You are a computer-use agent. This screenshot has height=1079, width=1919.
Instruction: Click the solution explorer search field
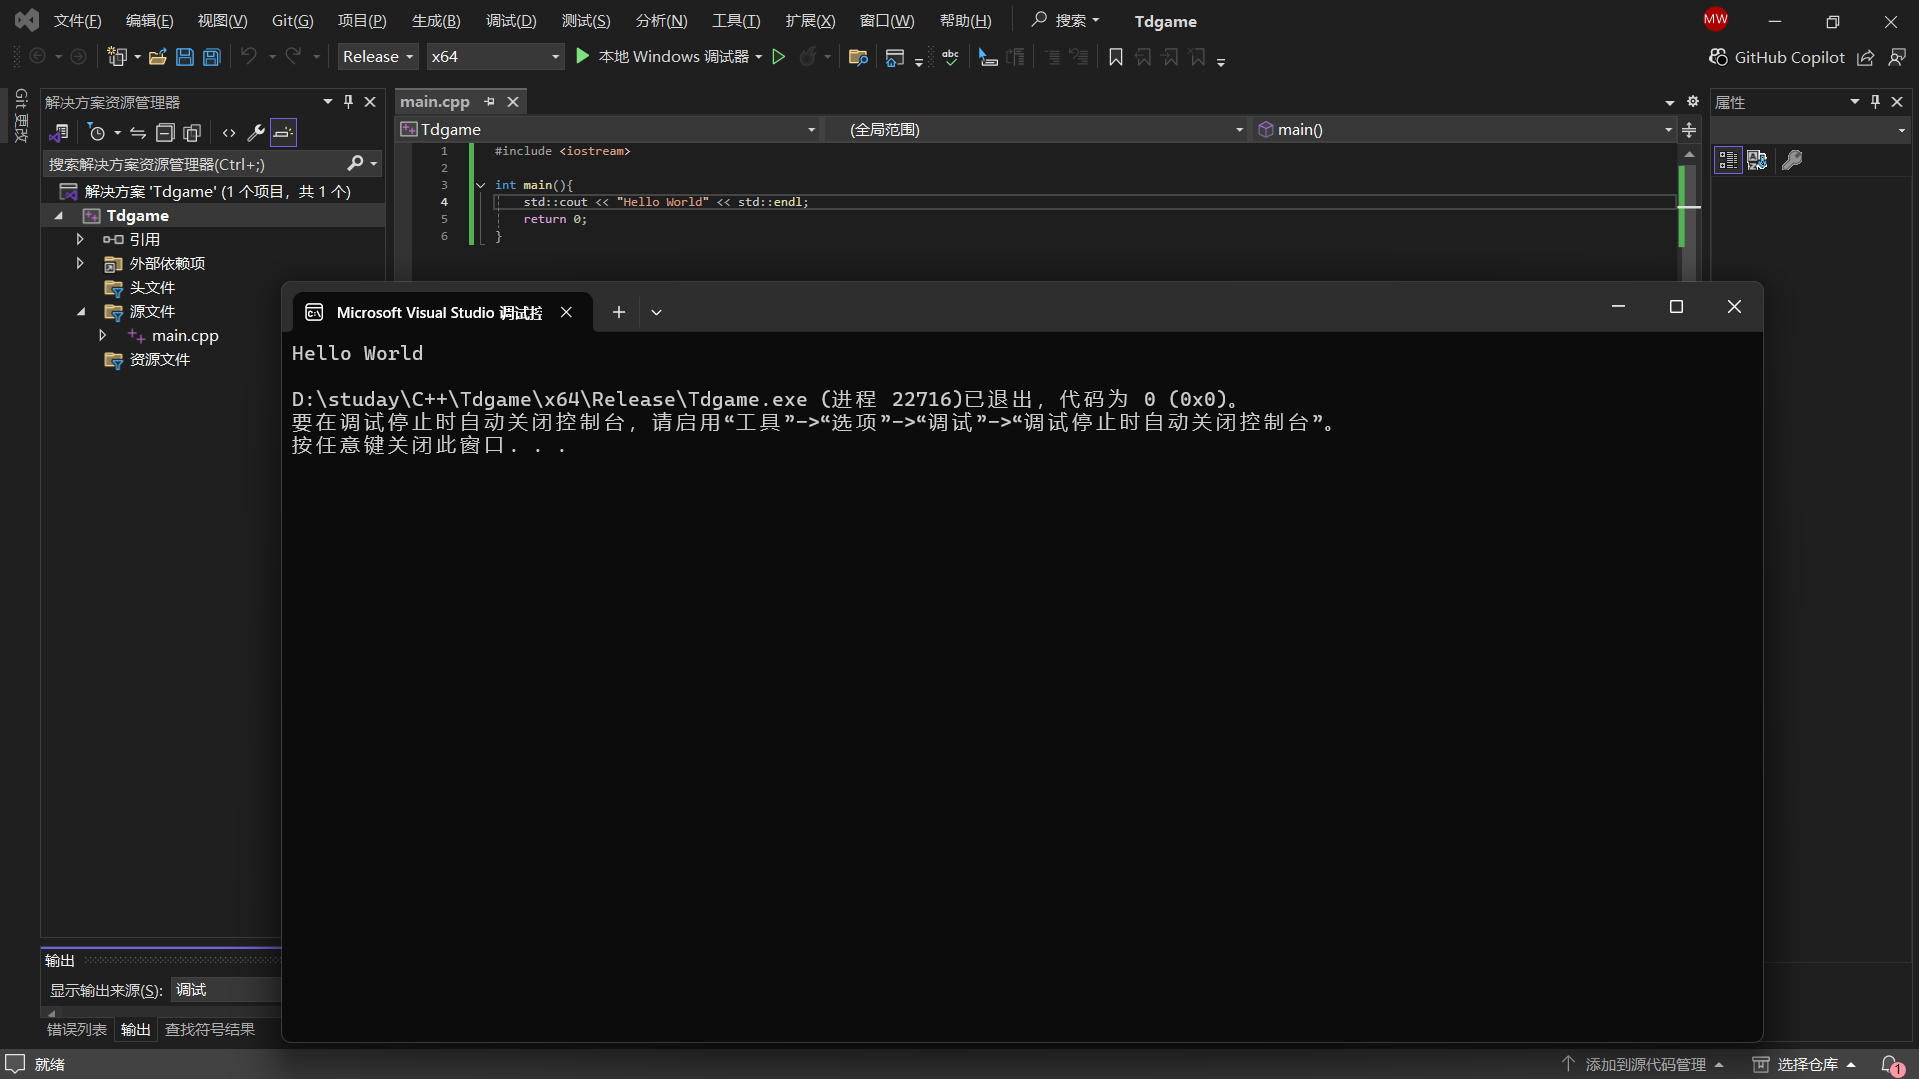click(x=195, y=164)
